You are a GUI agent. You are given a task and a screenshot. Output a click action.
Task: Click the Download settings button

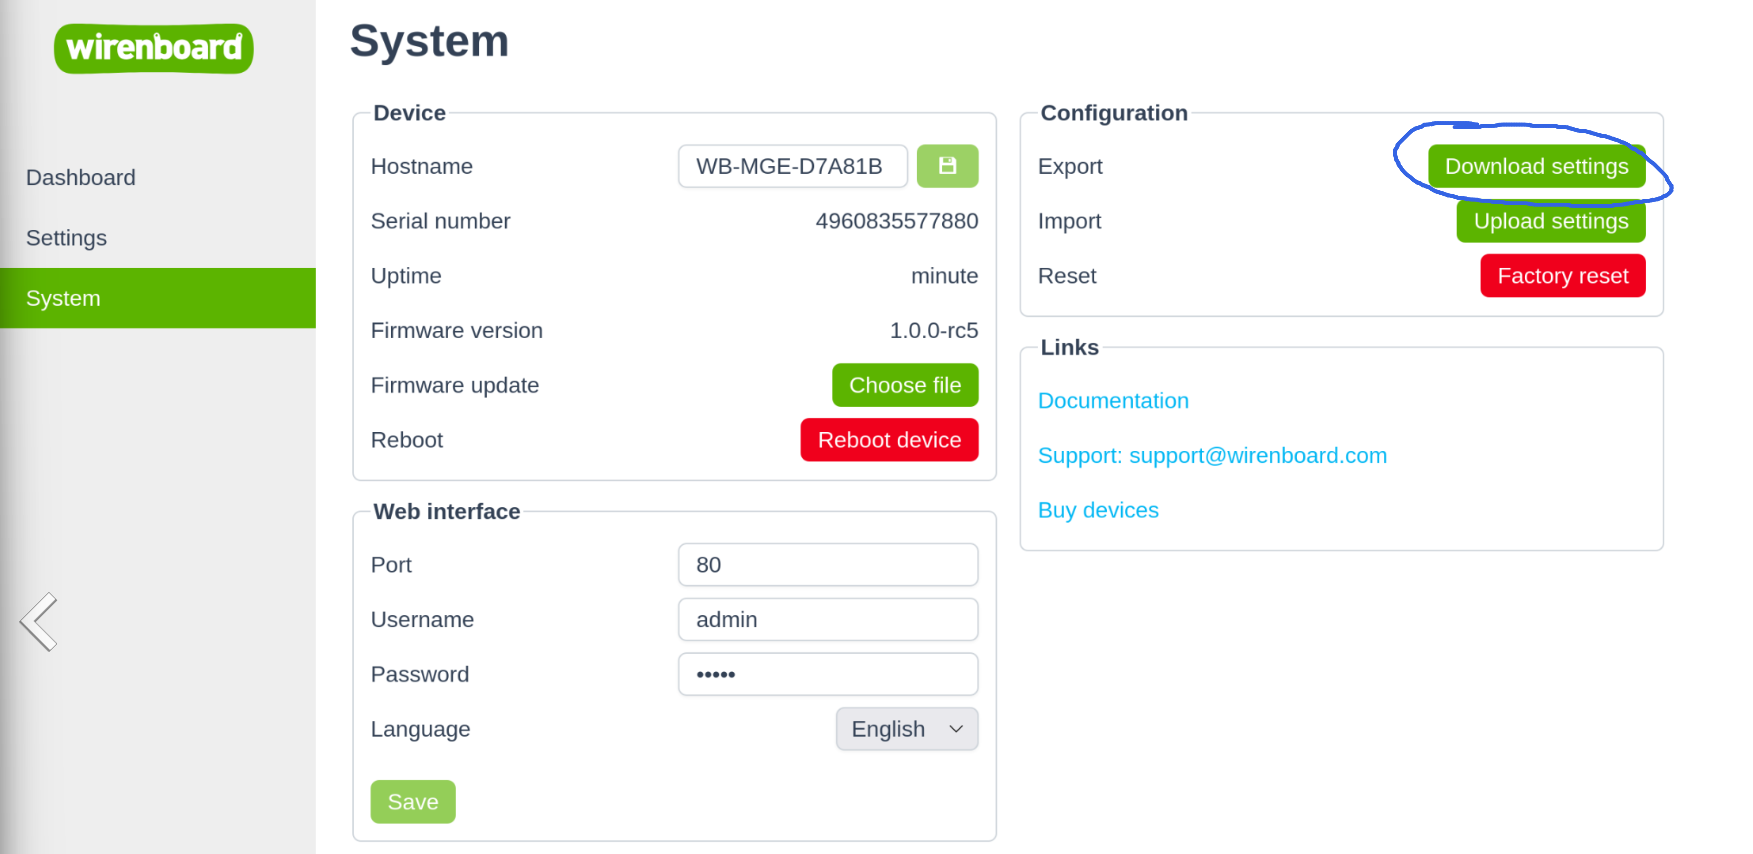[x=1536, y=166]
